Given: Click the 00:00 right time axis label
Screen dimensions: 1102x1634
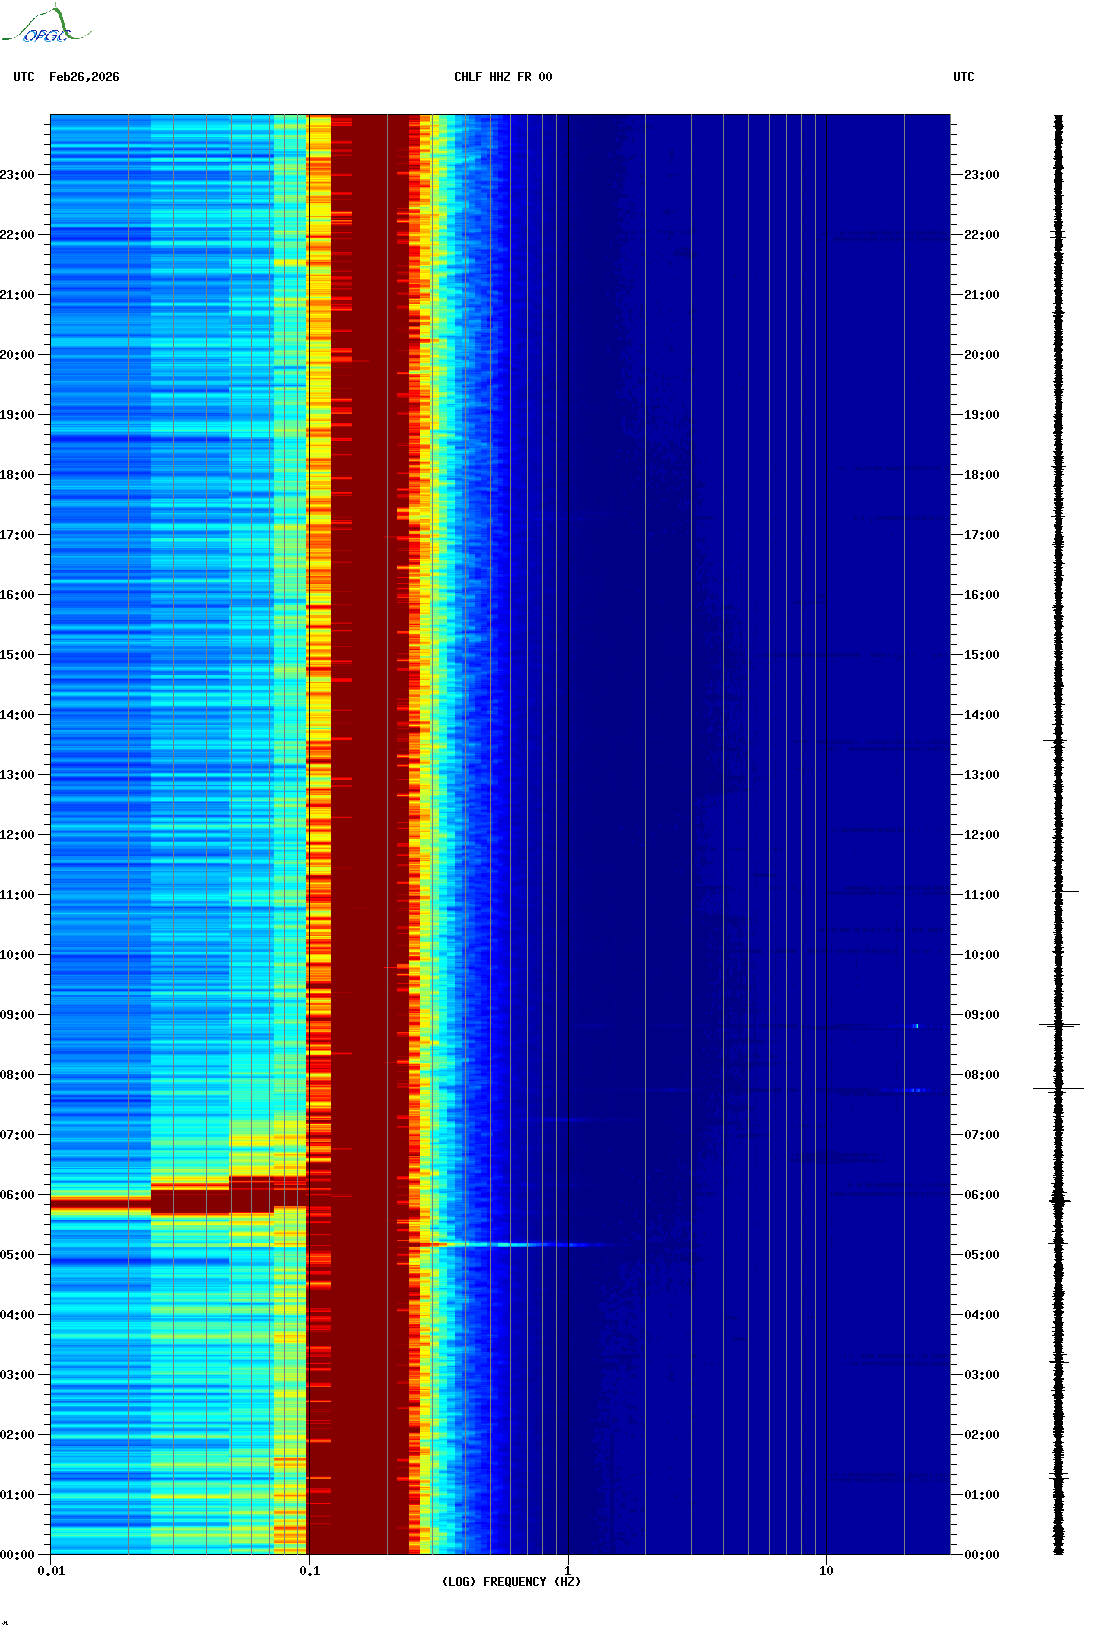Looking at the screenshot, I should tap(981, 1555).
